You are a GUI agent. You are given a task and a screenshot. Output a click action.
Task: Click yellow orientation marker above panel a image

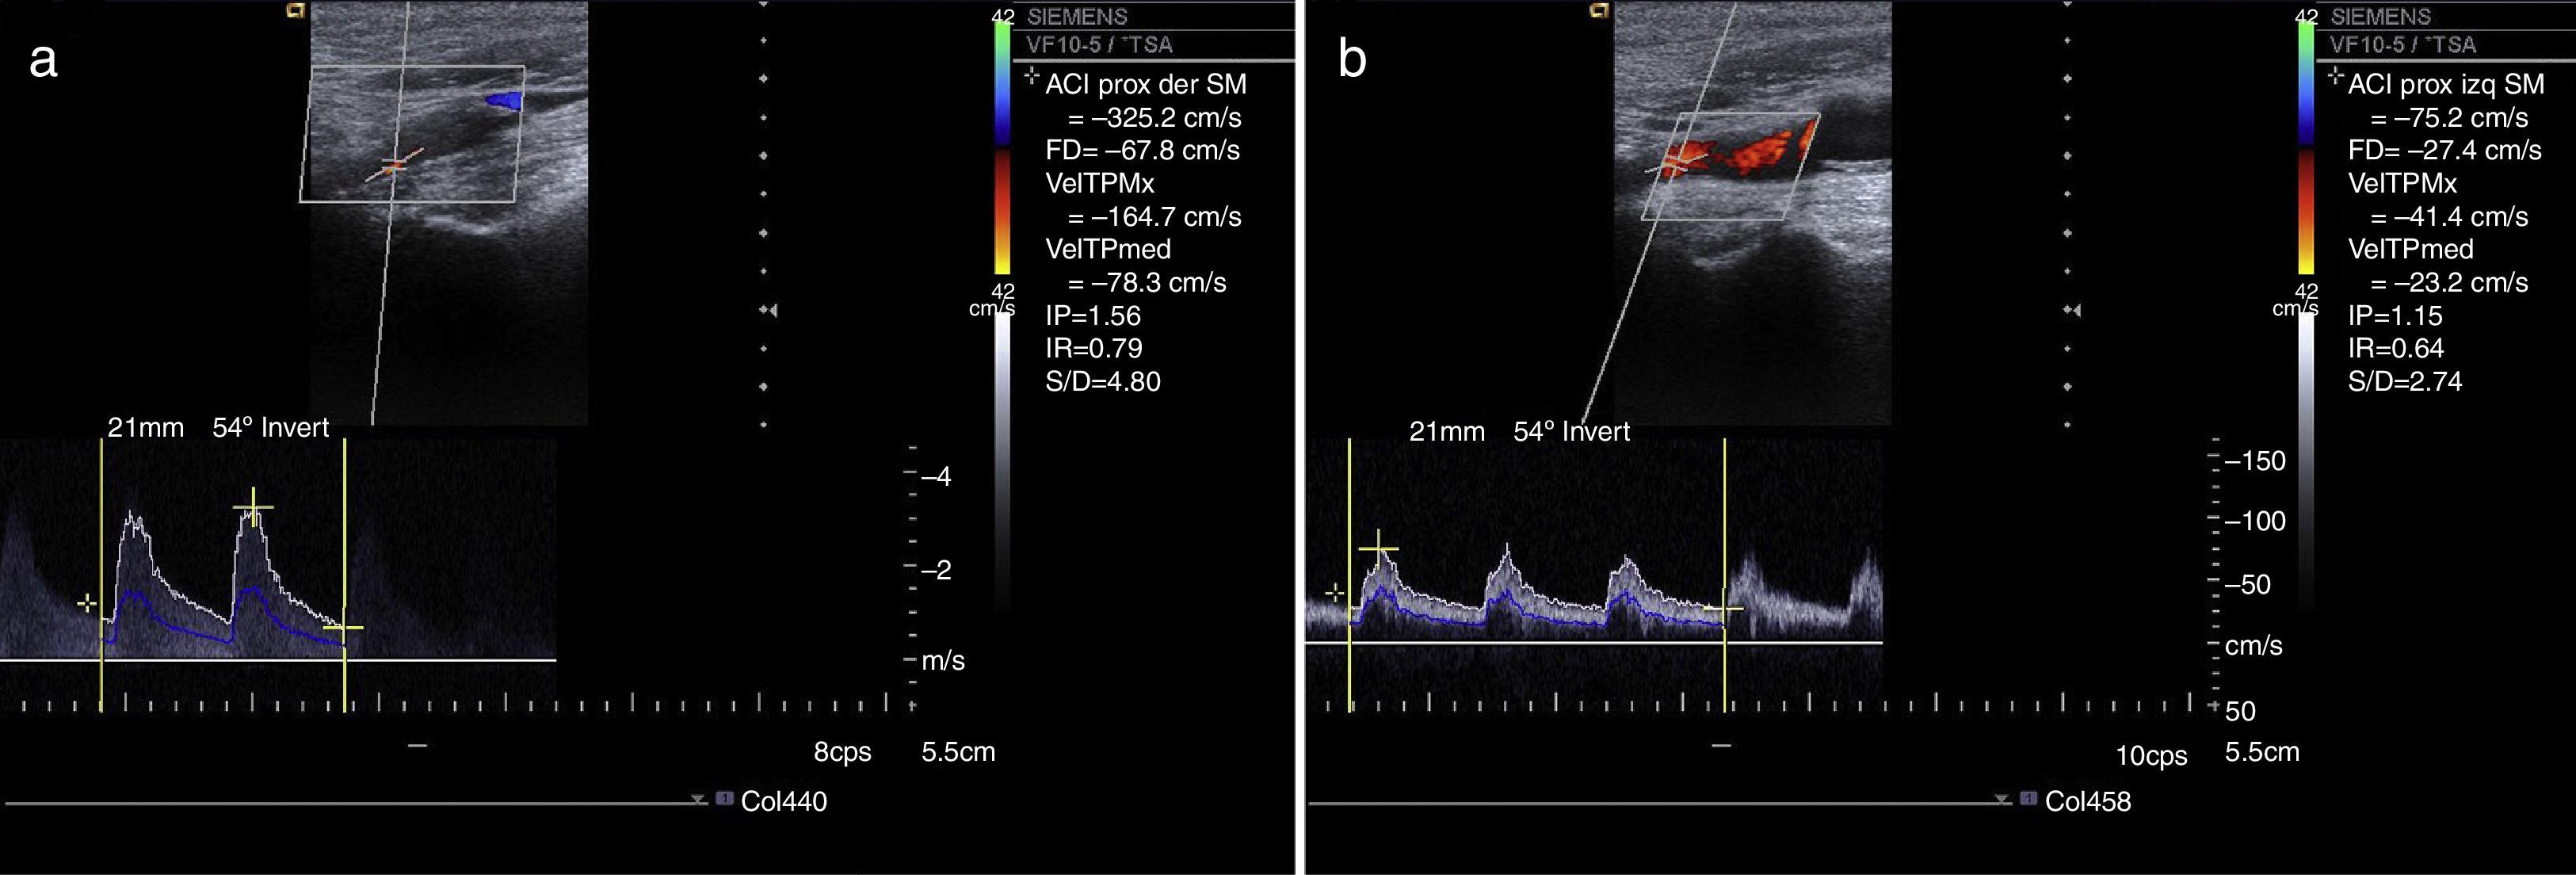[x=296, y=11]
